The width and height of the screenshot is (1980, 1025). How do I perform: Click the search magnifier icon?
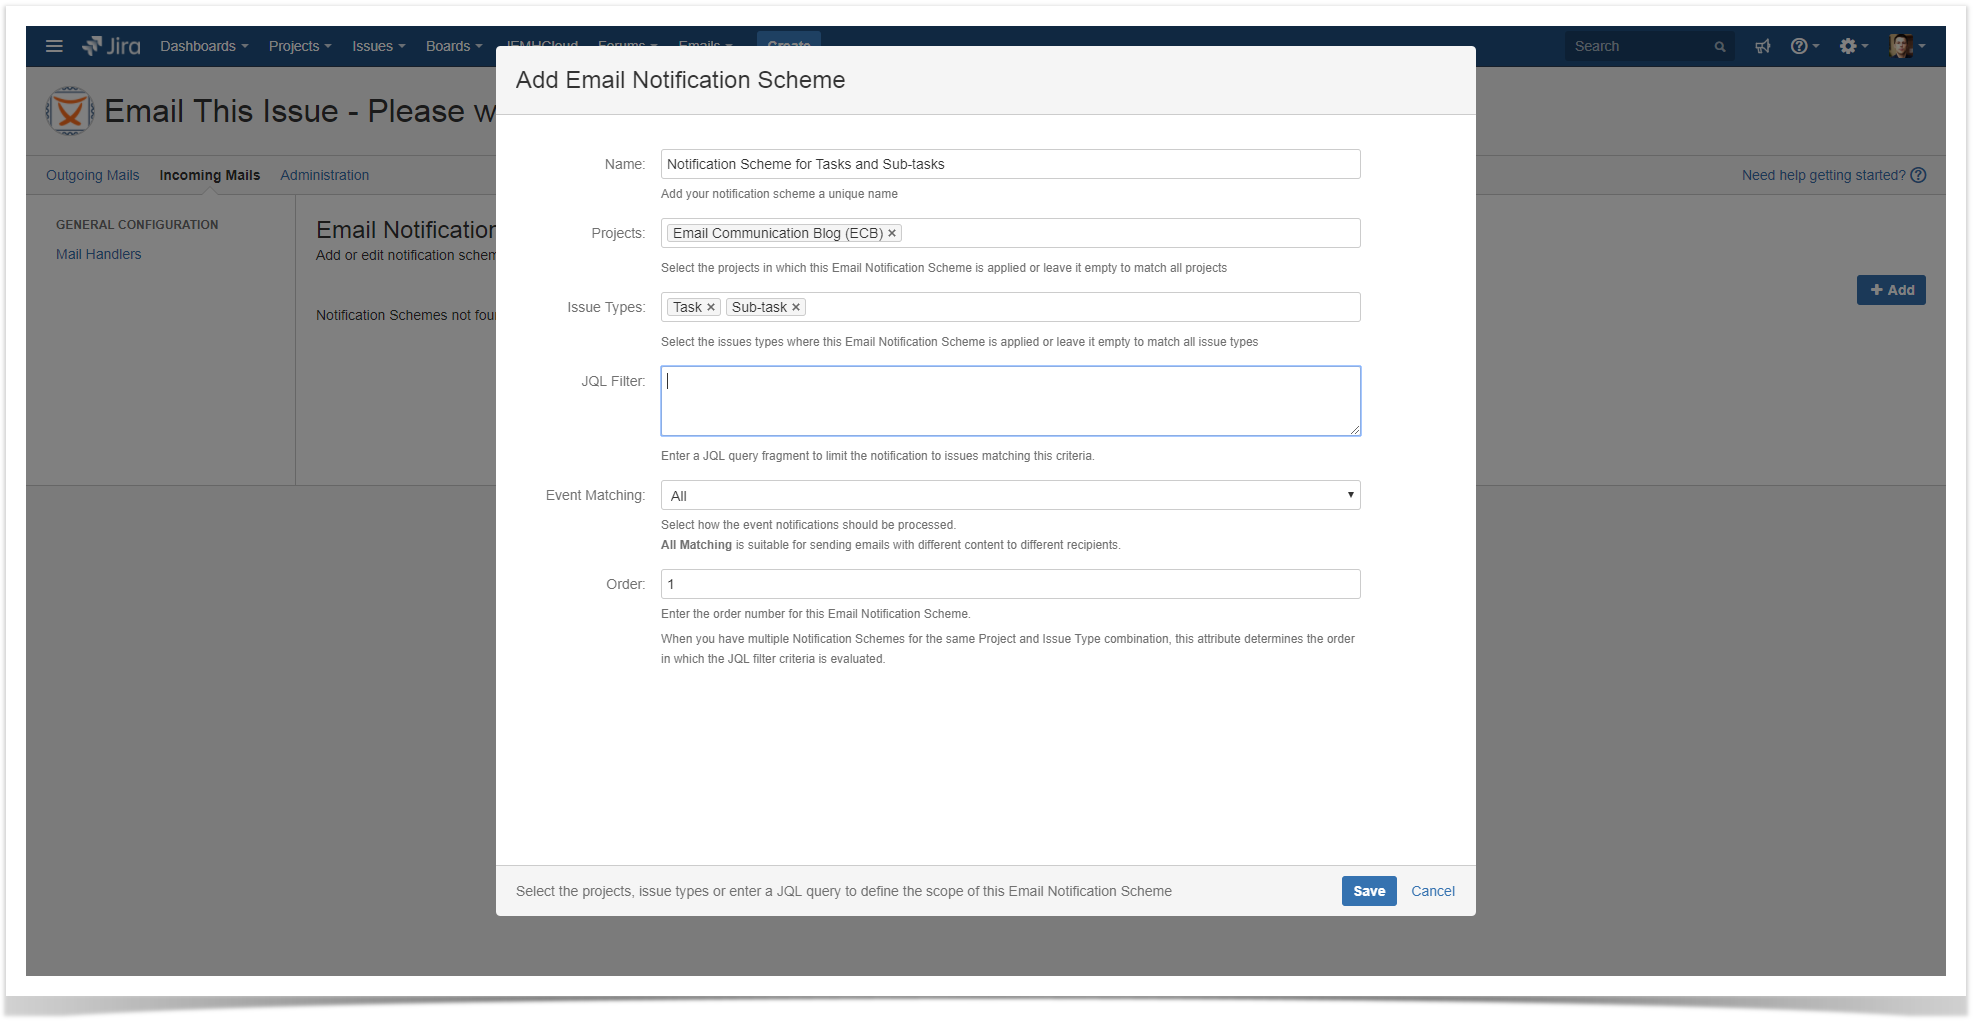click(x=1719, y=47)
